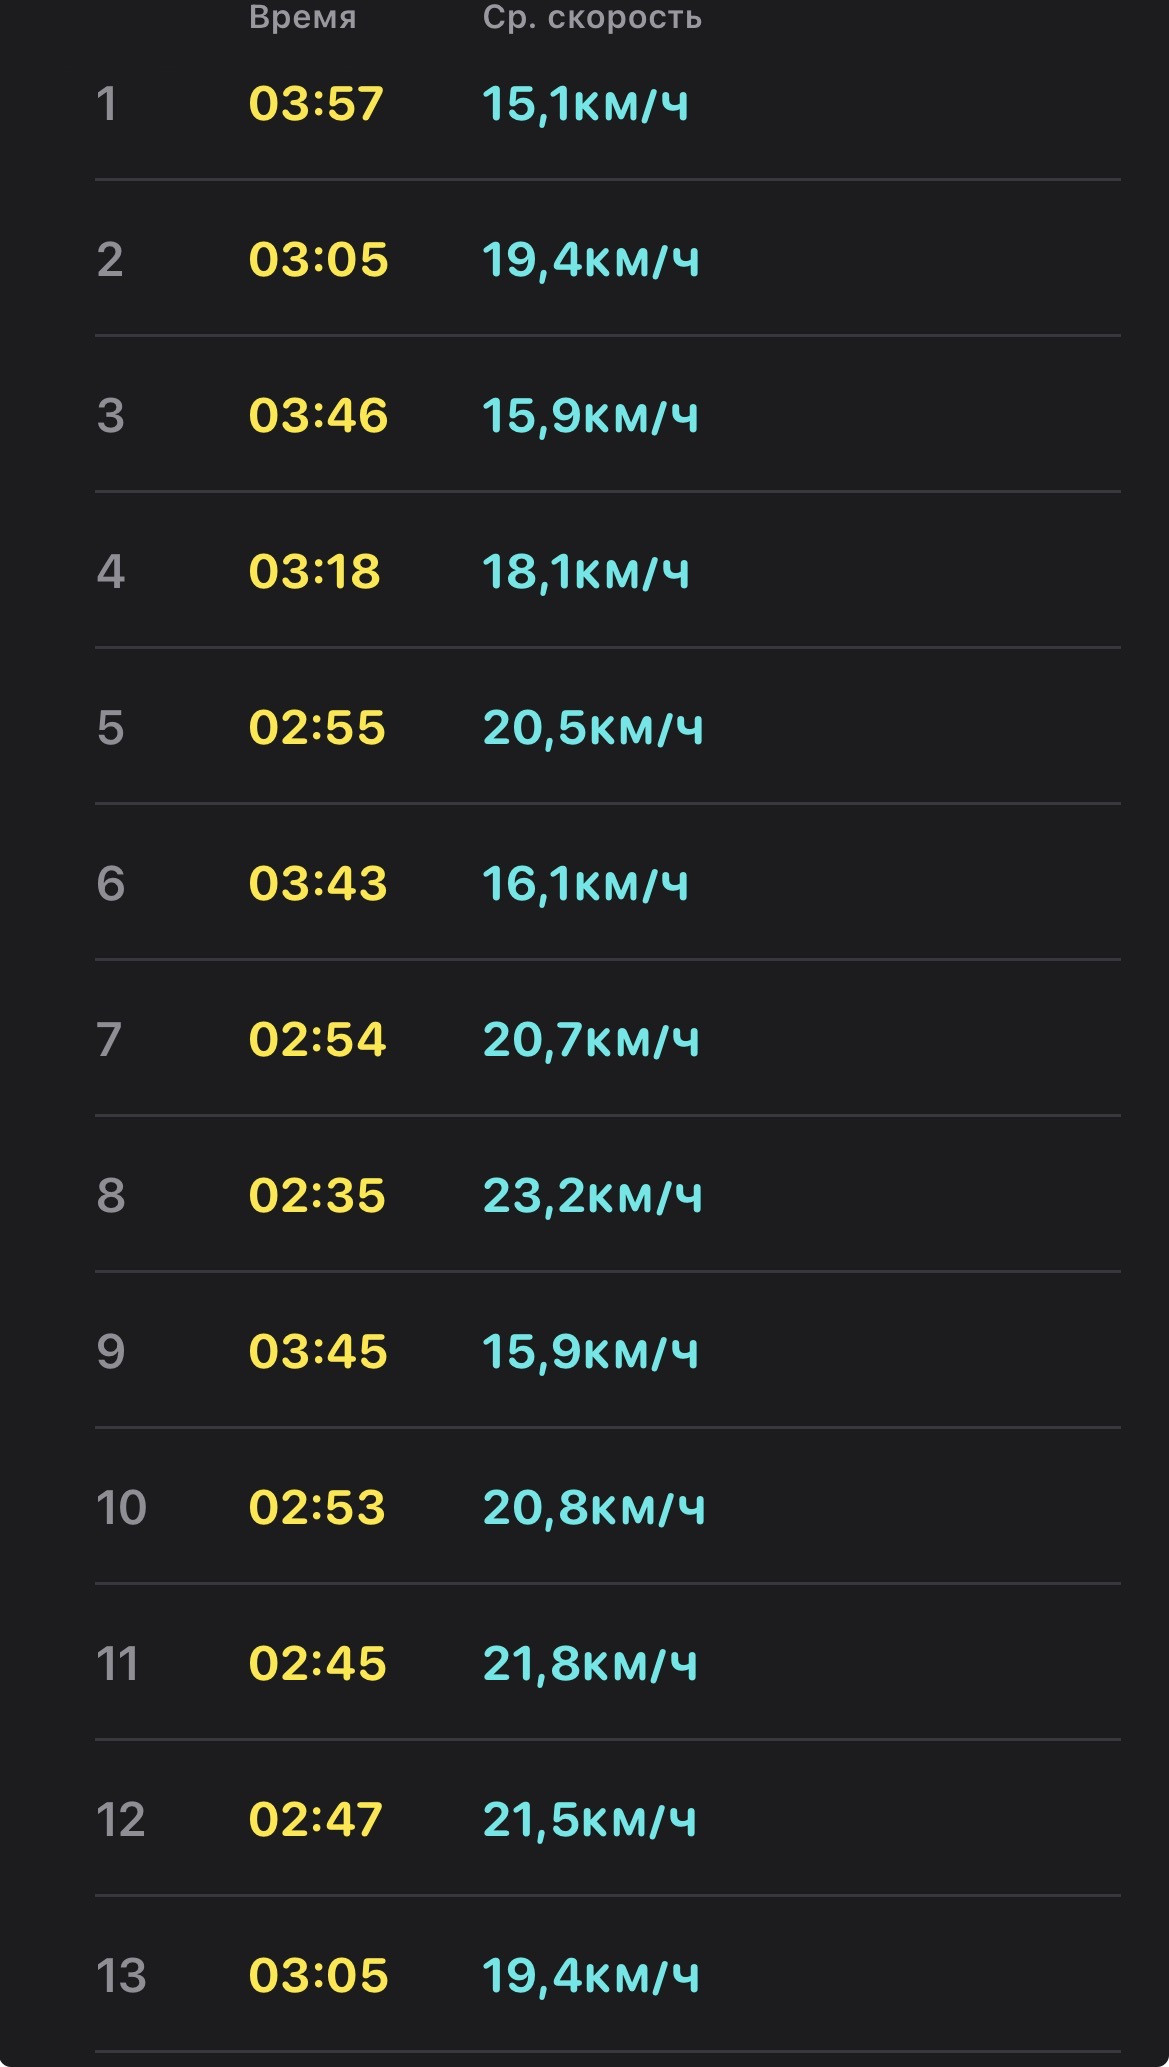
Task: Select split 4 time 03:18
Action: pos(315,572)
